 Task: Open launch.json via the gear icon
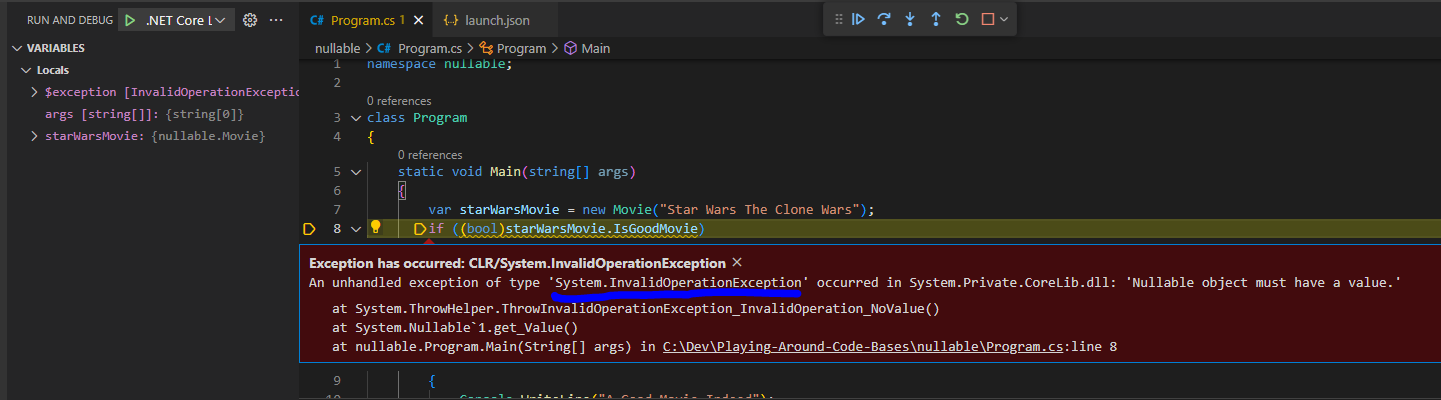[251, 20]
